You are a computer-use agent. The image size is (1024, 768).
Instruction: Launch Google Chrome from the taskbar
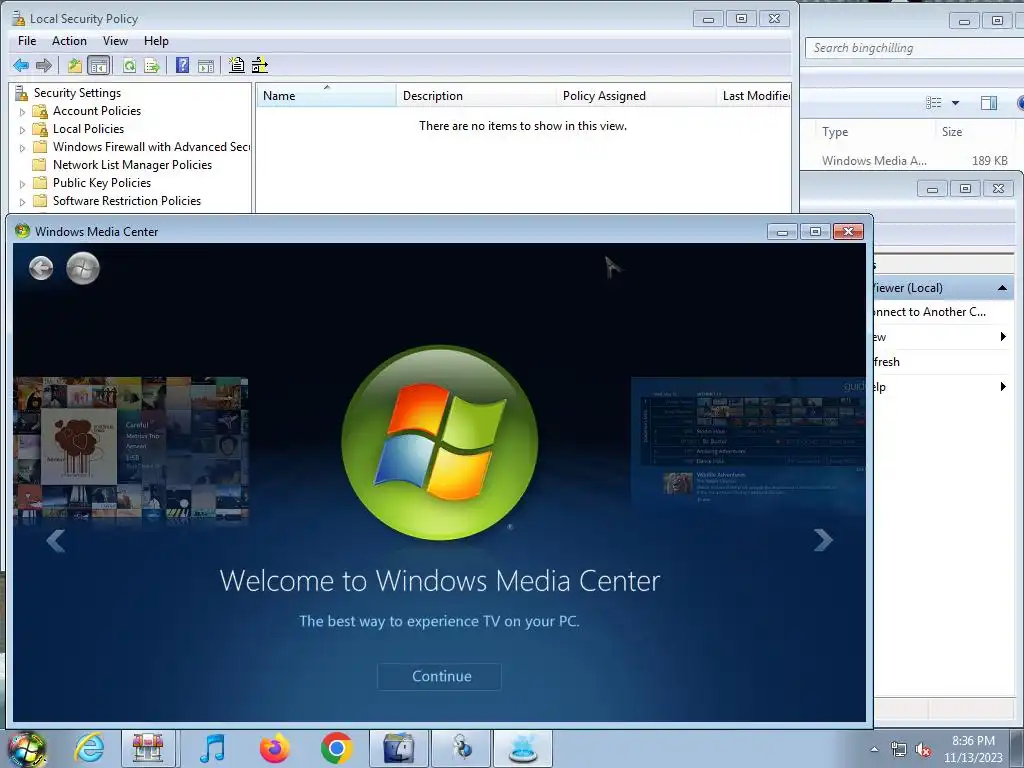click(336, 748)
